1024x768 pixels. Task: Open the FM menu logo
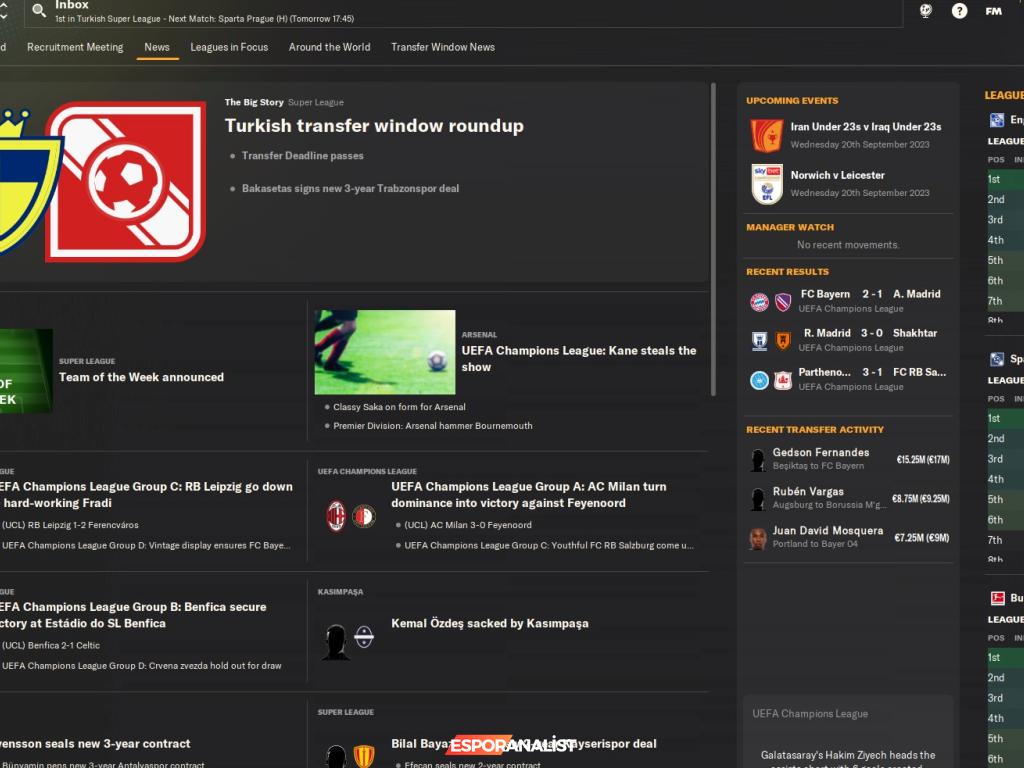[x=993, y=11]
